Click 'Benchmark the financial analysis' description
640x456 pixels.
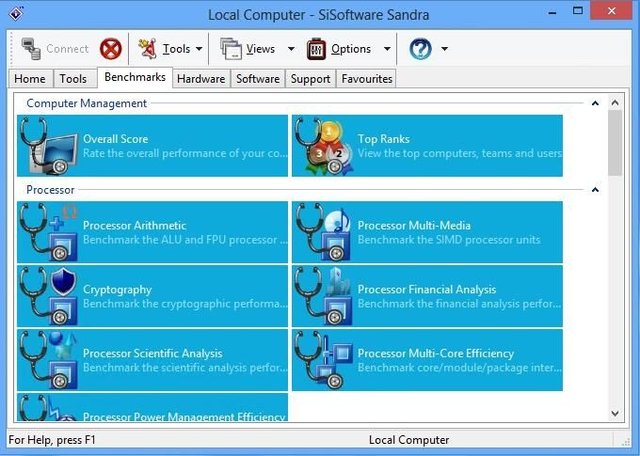pos(460,304)
